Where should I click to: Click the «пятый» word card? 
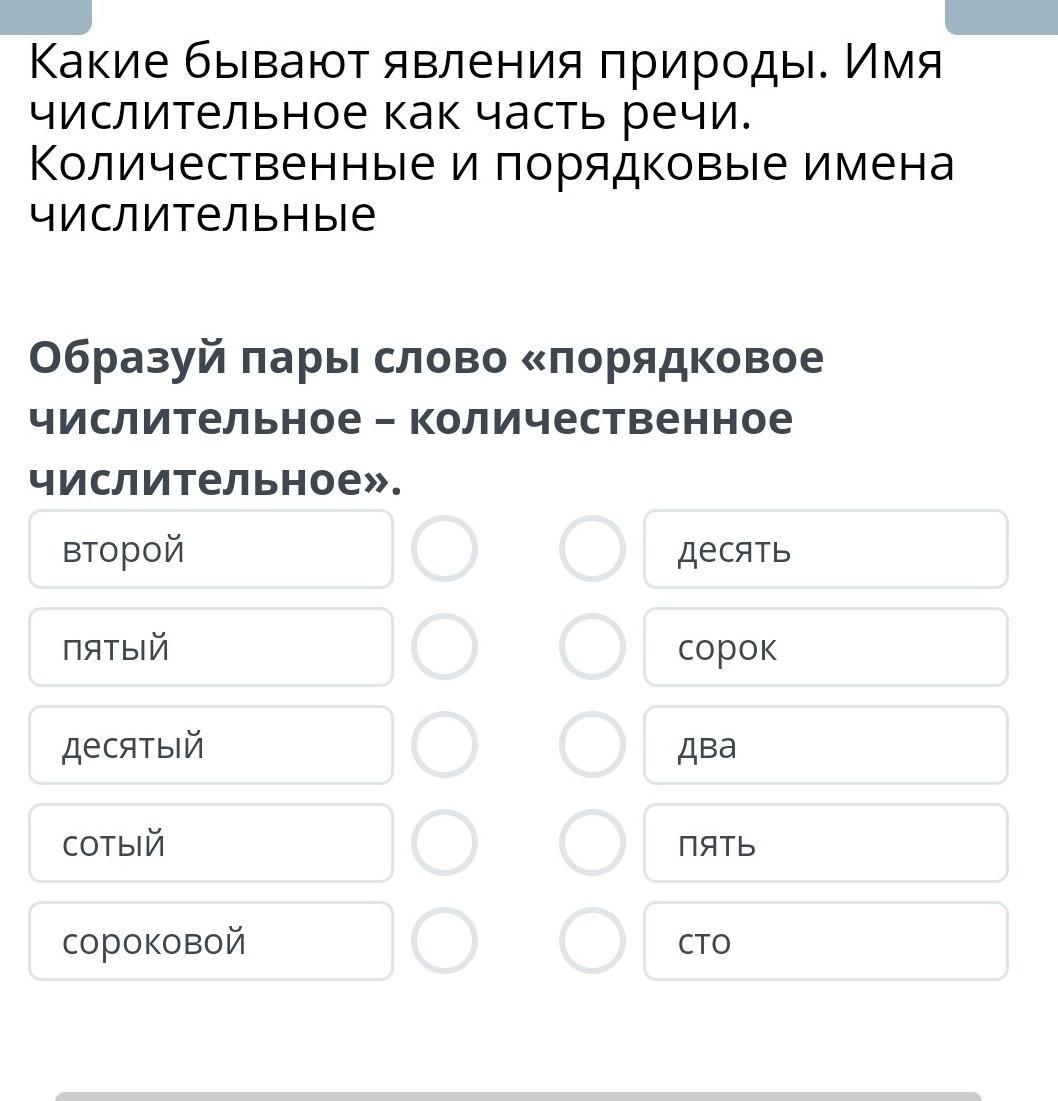point(211,647)
